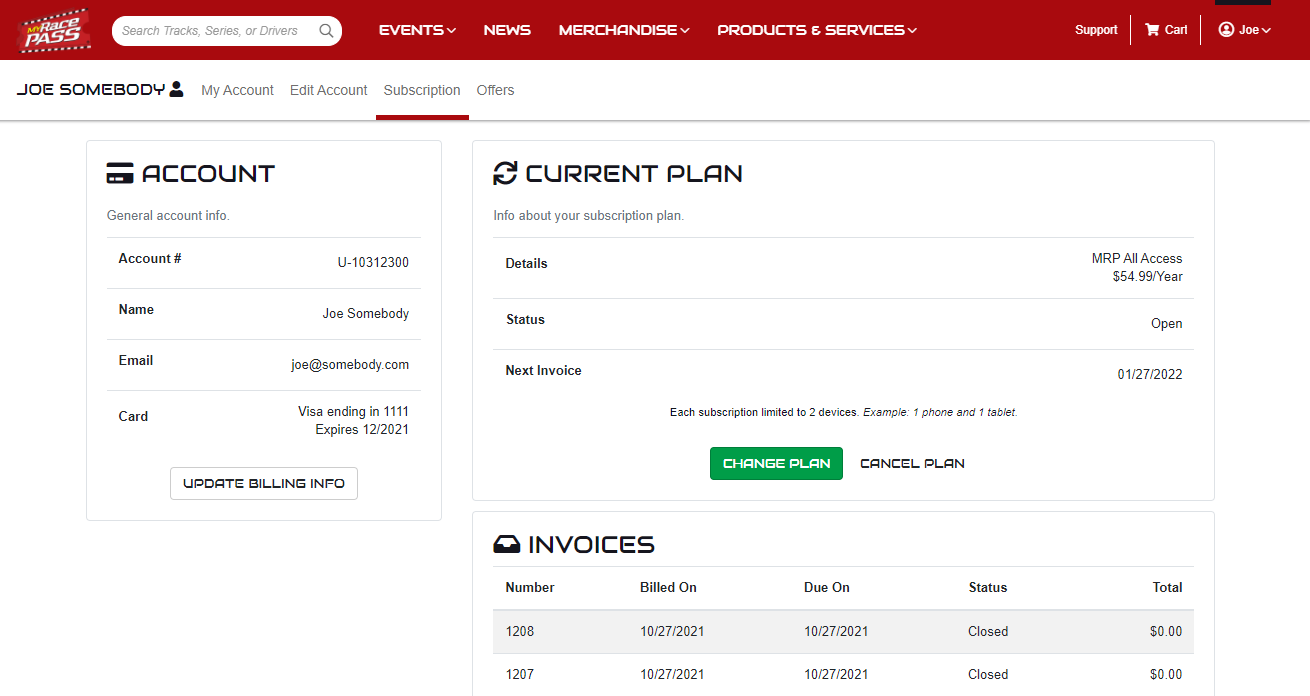Click the Expires 12/2021 text
Screen dimensions: 1310x696
[362, 430]
